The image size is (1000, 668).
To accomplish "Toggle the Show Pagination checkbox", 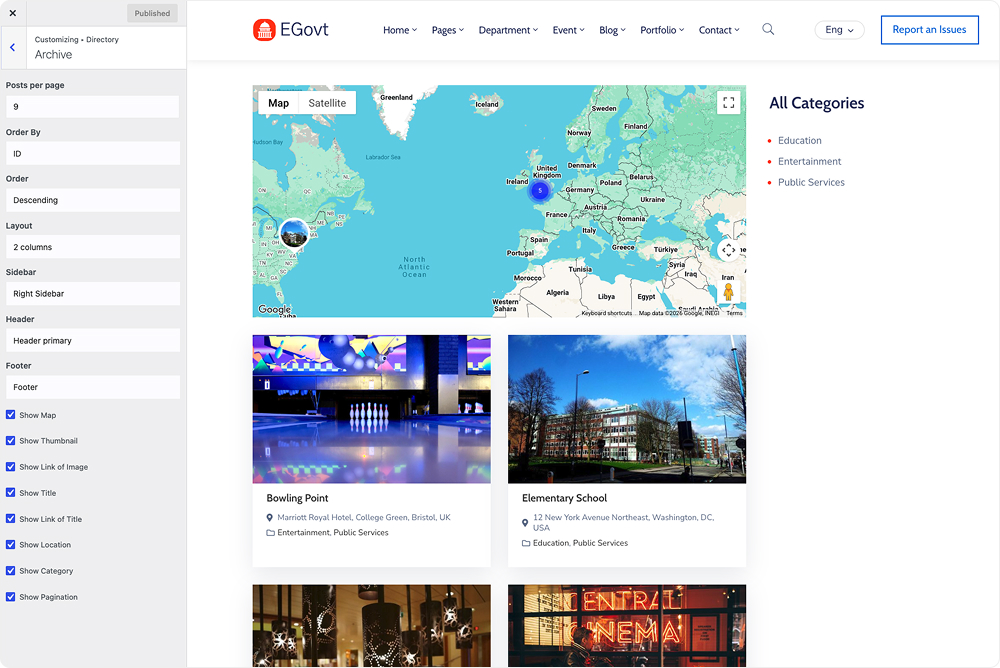I will click(11, 597).
